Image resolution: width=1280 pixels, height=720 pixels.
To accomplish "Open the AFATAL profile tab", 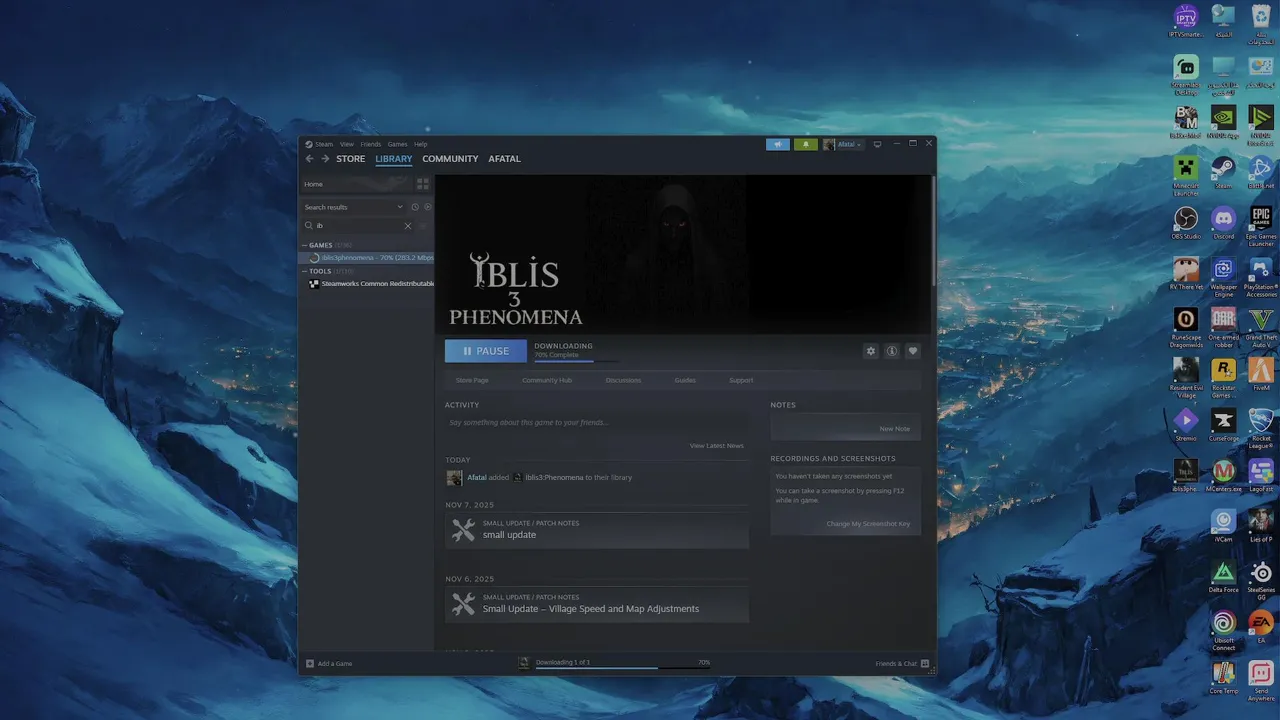I will pyautogui.click(x=504, y=159).
